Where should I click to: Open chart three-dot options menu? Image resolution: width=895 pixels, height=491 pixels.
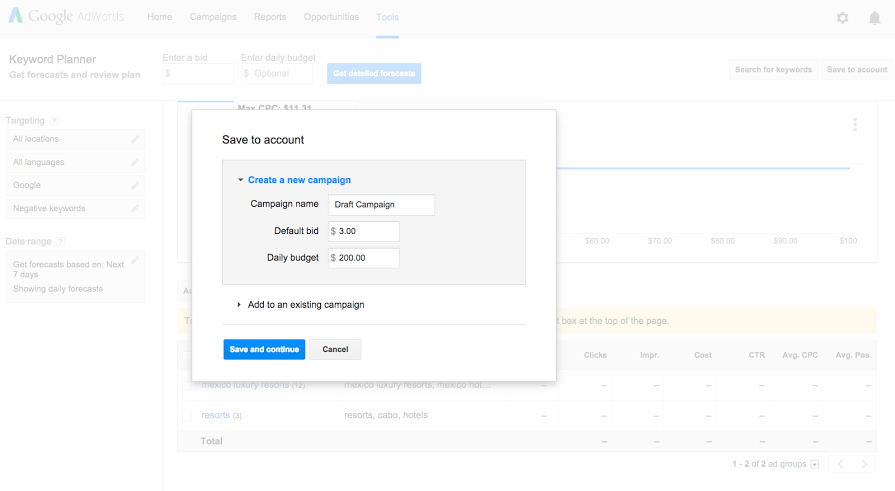pos(855,125)
